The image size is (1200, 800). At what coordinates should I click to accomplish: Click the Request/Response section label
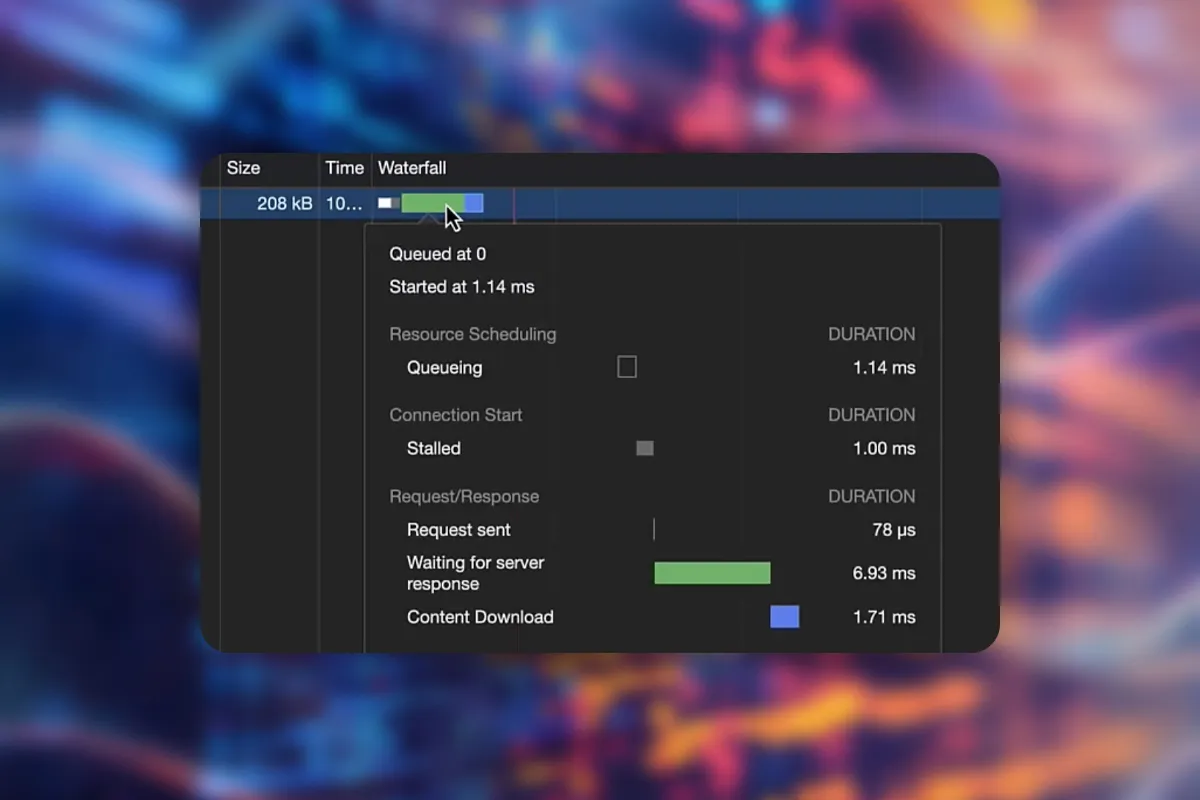464,496
